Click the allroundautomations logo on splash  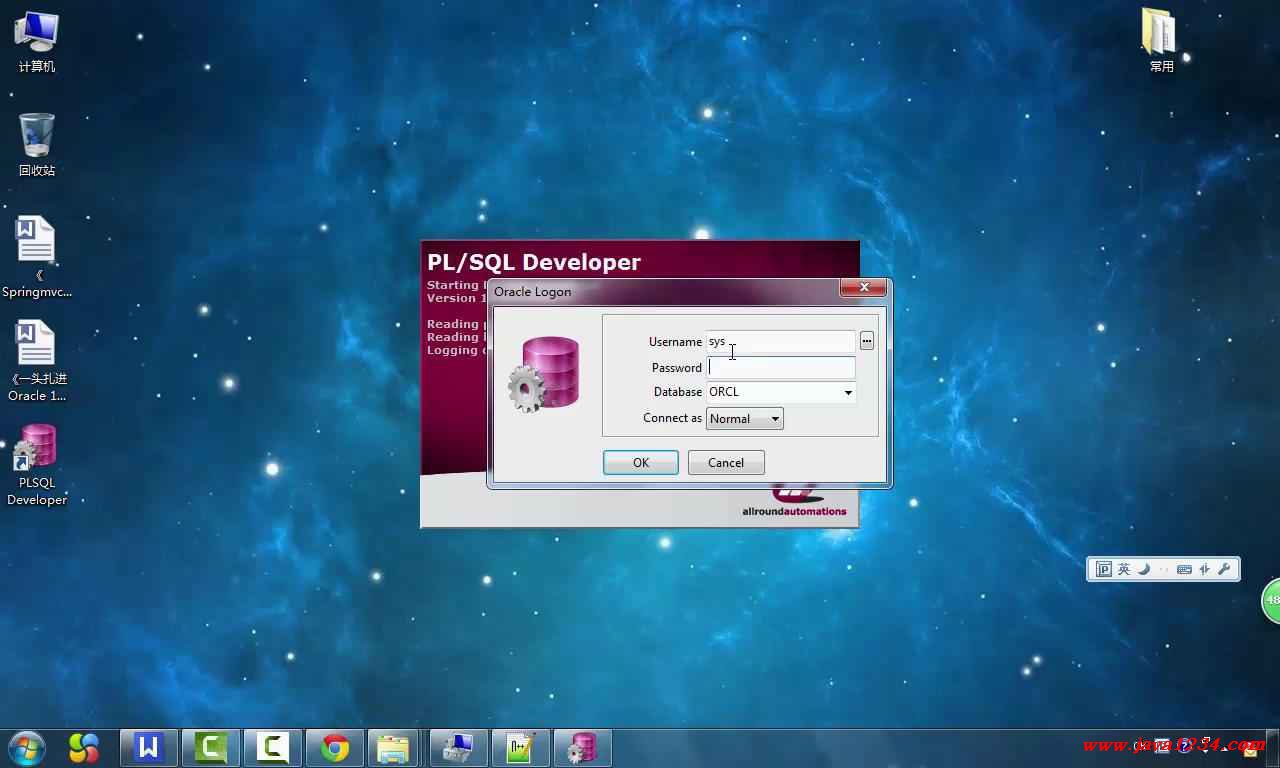[x=794, y=502]
